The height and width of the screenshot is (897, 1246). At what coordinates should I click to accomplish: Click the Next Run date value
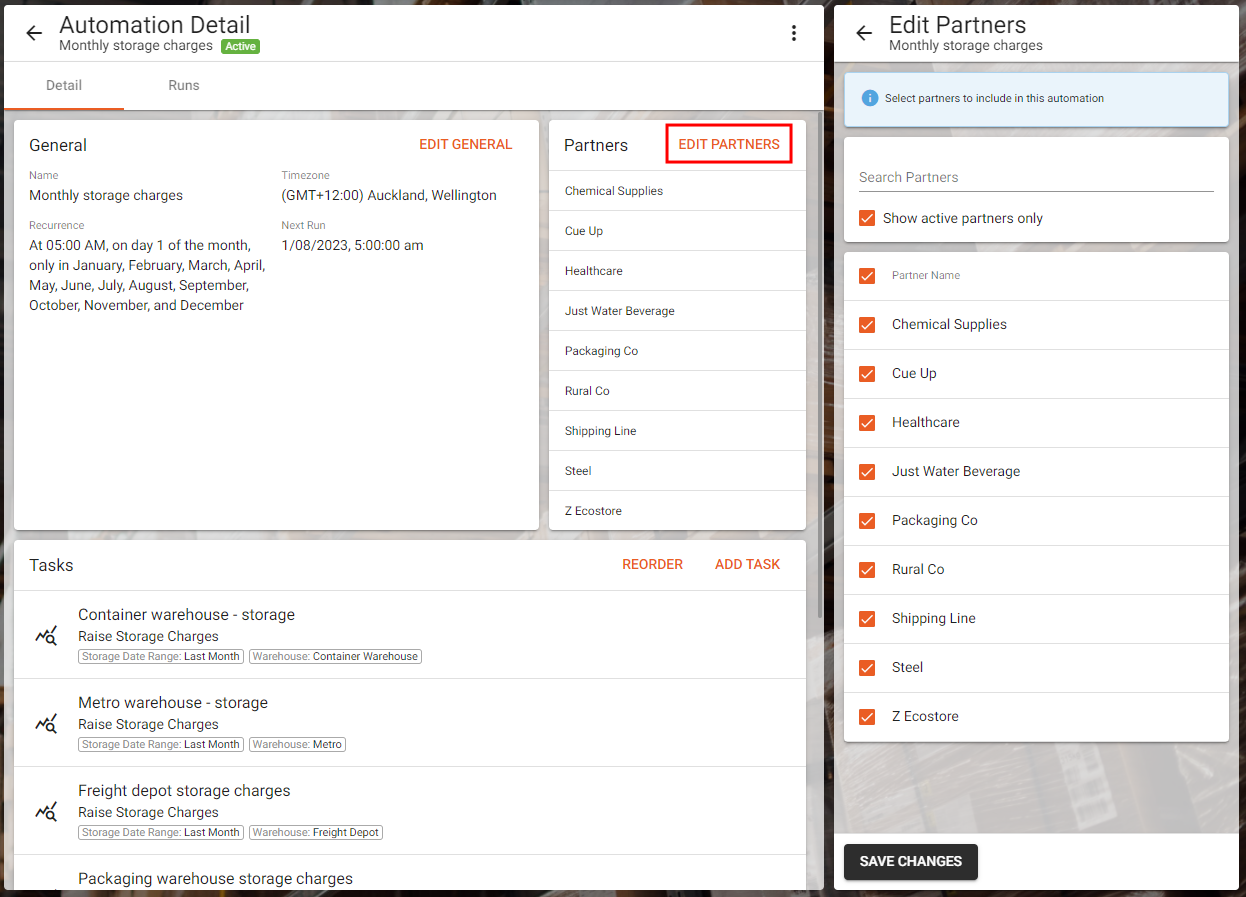[352, 245]
